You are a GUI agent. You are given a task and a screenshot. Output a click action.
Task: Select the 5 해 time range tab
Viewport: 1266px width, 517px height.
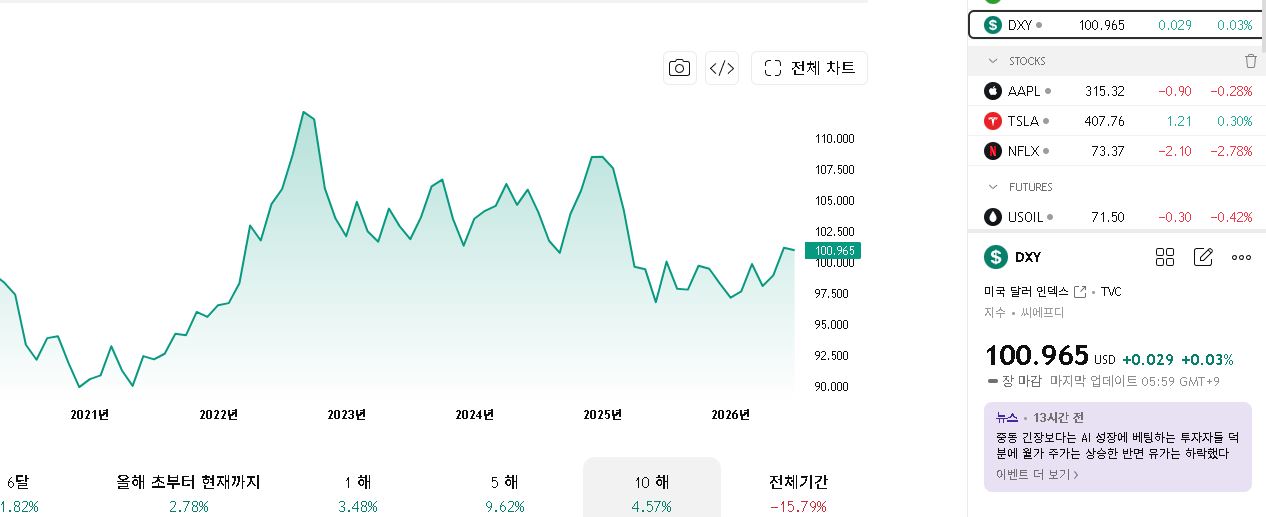(504, 493)
